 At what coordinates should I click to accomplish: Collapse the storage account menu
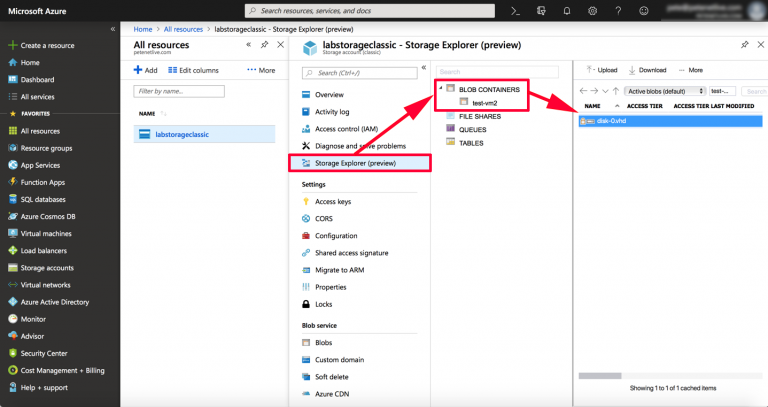(424, 68)
